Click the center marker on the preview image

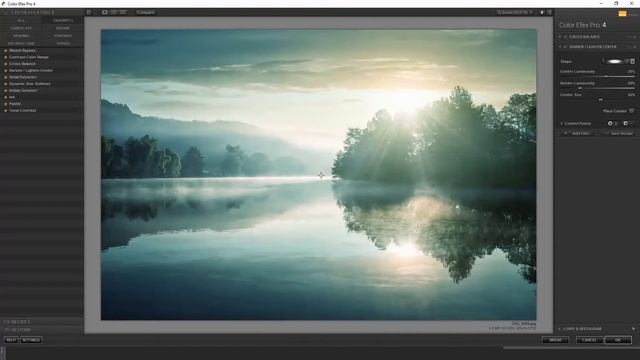click(321, 176)
